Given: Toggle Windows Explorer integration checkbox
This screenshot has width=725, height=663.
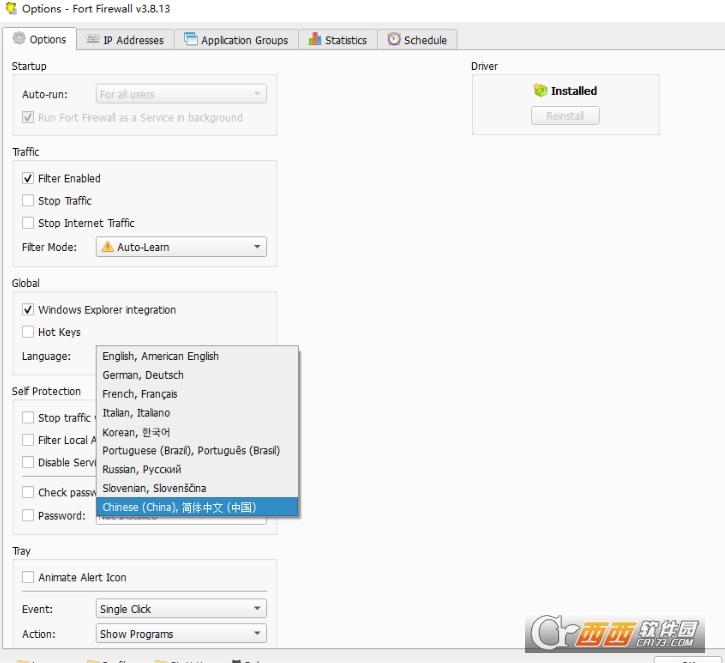Looking at the screenshot, I should [28, 309].
